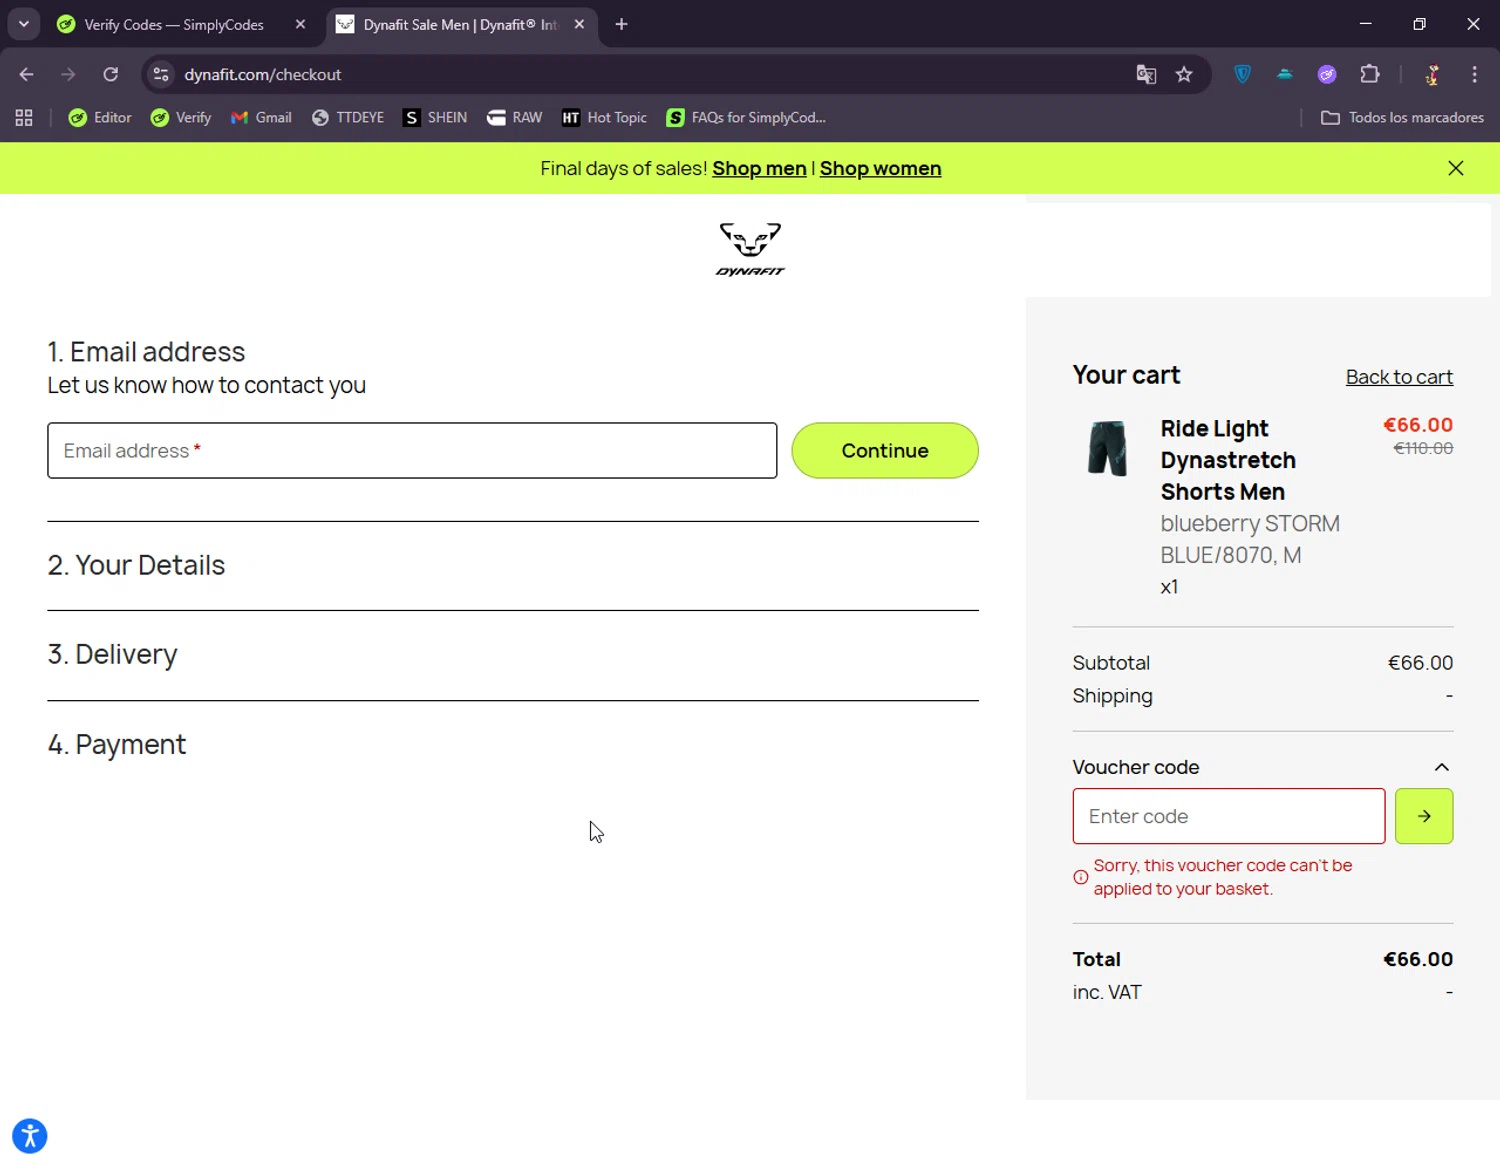This screenshot has width=1500, height=1165.
Task: Open the SHEIN bookmark
Action: click(x=435, y=118)
